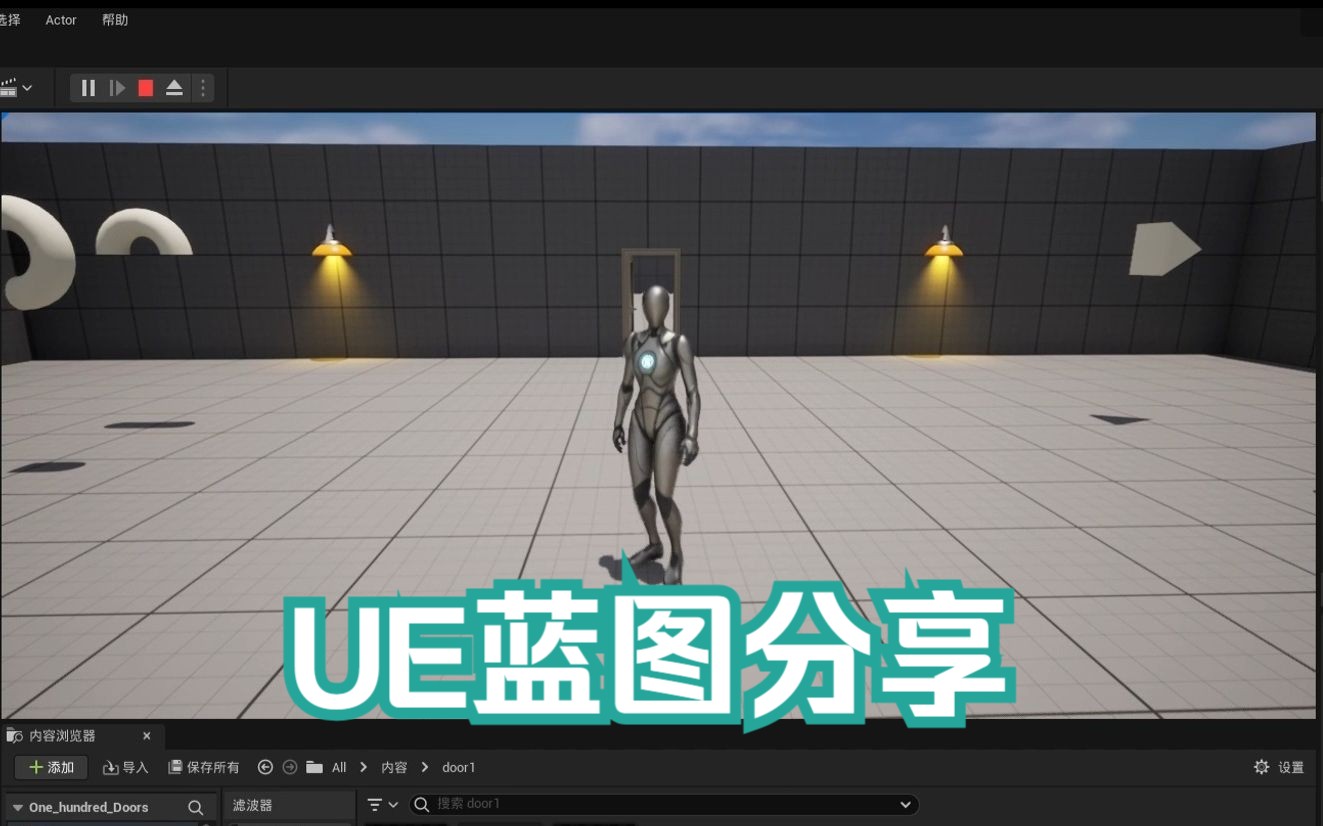Click the 滤波器 filters panel header
Image resolution: width=1323 pixels, height=826 pixels.
pyautogui.click(x=289, y=805)
